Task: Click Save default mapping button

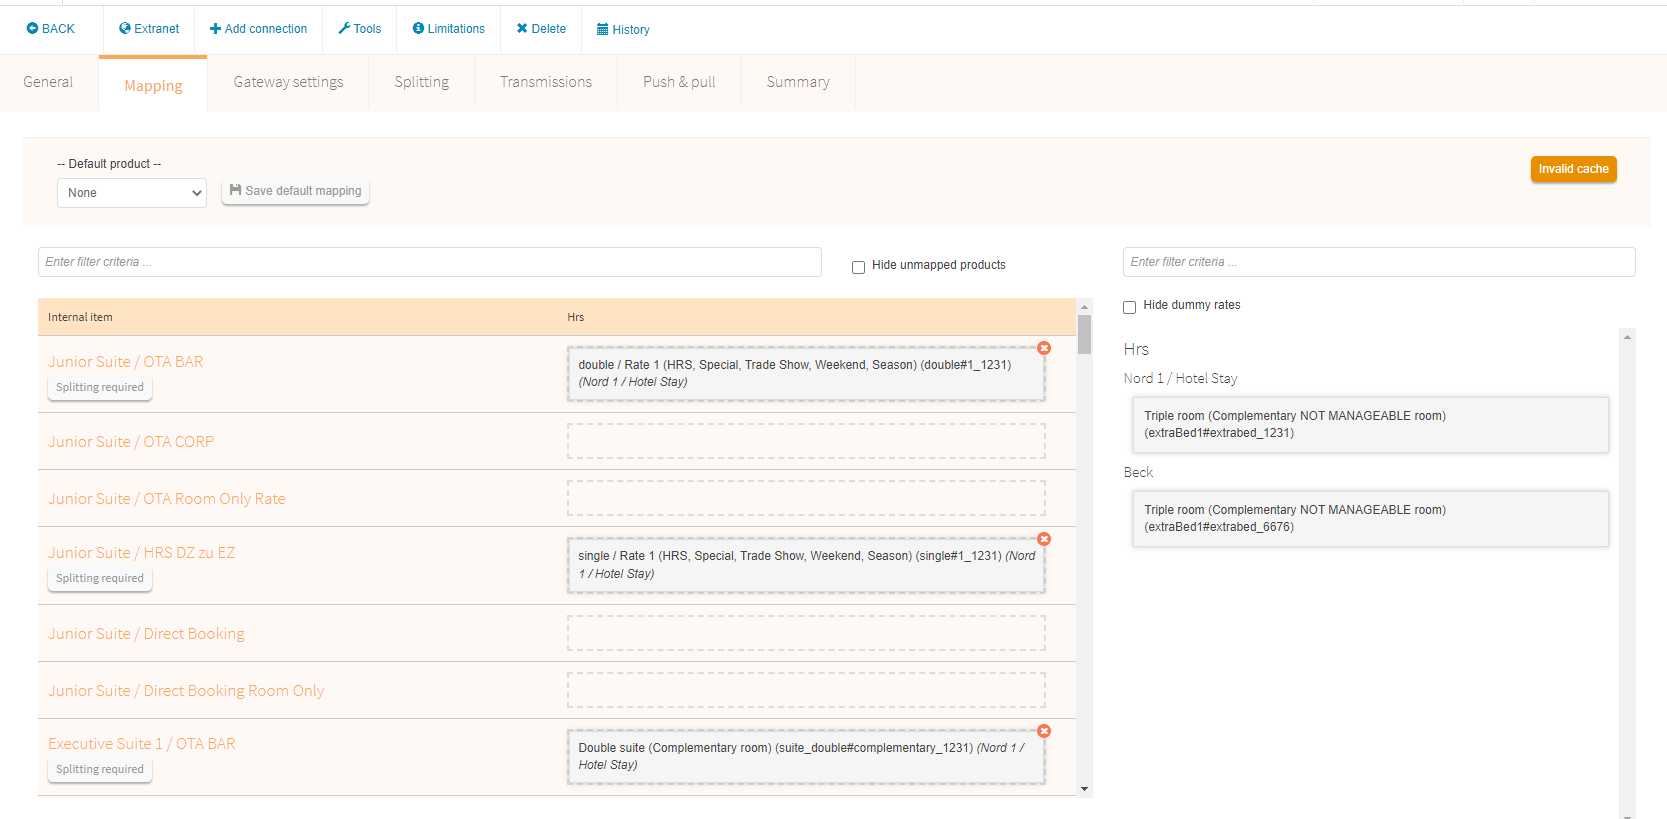Action: tap(295, 191)
